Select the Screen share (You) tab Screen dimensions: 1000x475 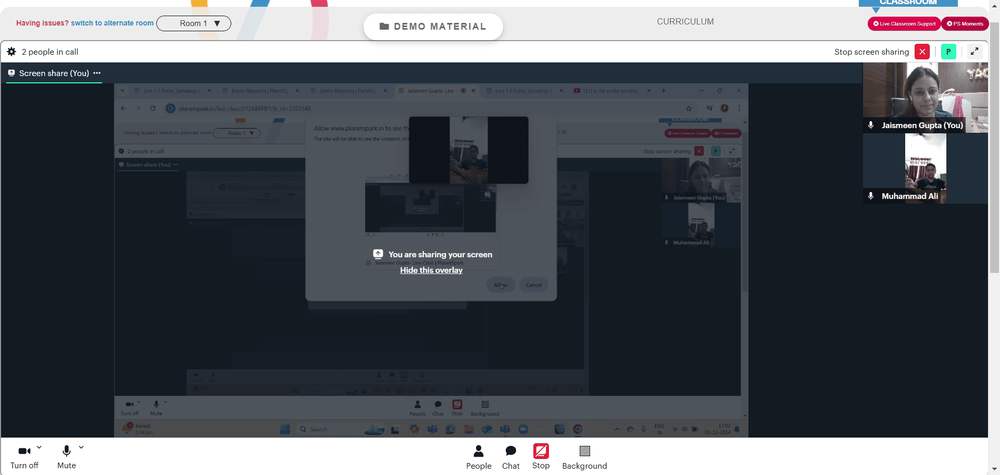click(54, 73)
